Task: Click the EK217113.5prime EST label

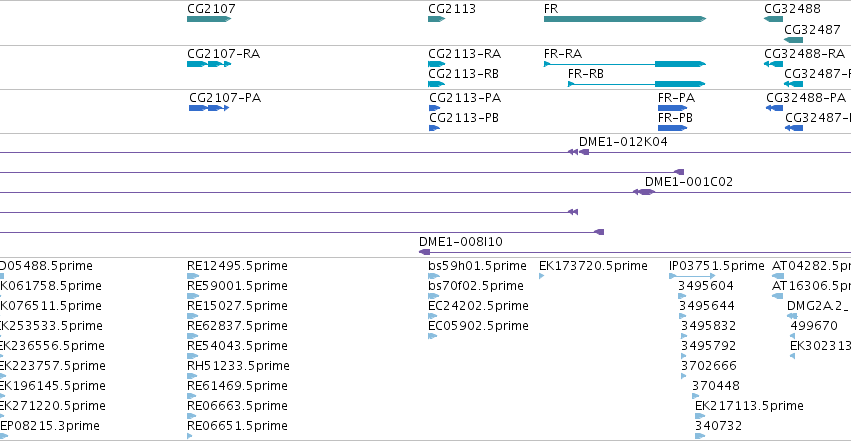Action: (749, 406)
